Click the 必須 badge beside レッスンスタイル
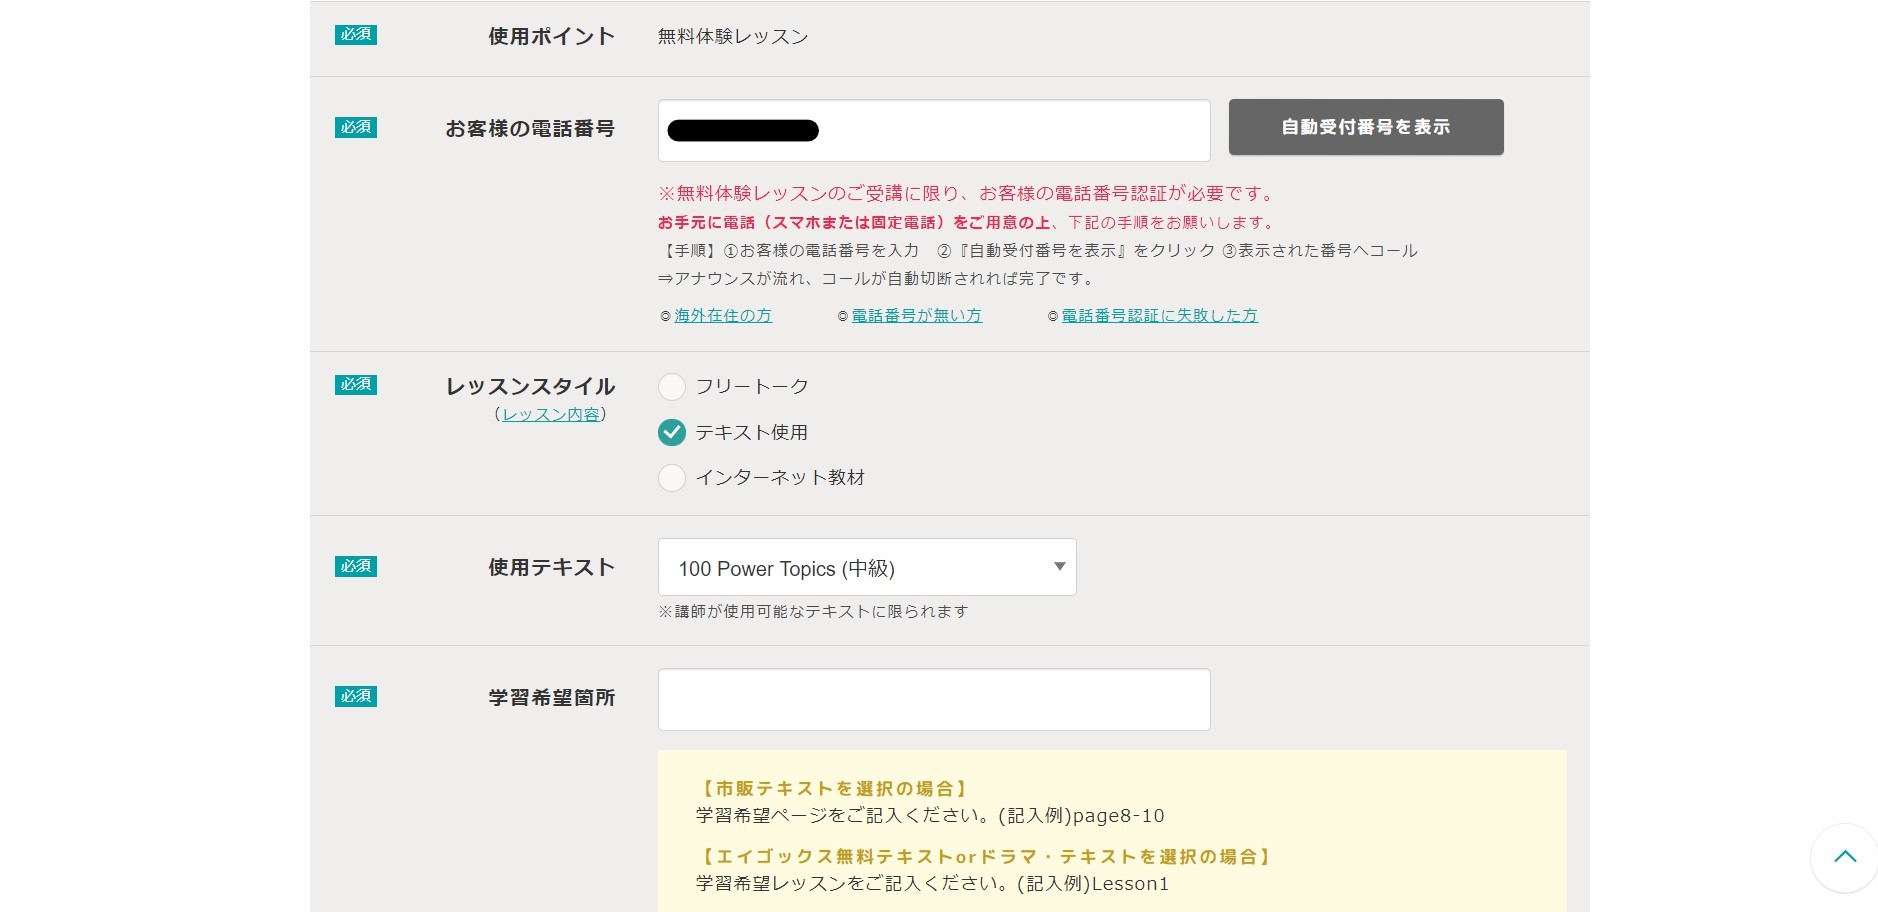 click(x=355, y=385)
